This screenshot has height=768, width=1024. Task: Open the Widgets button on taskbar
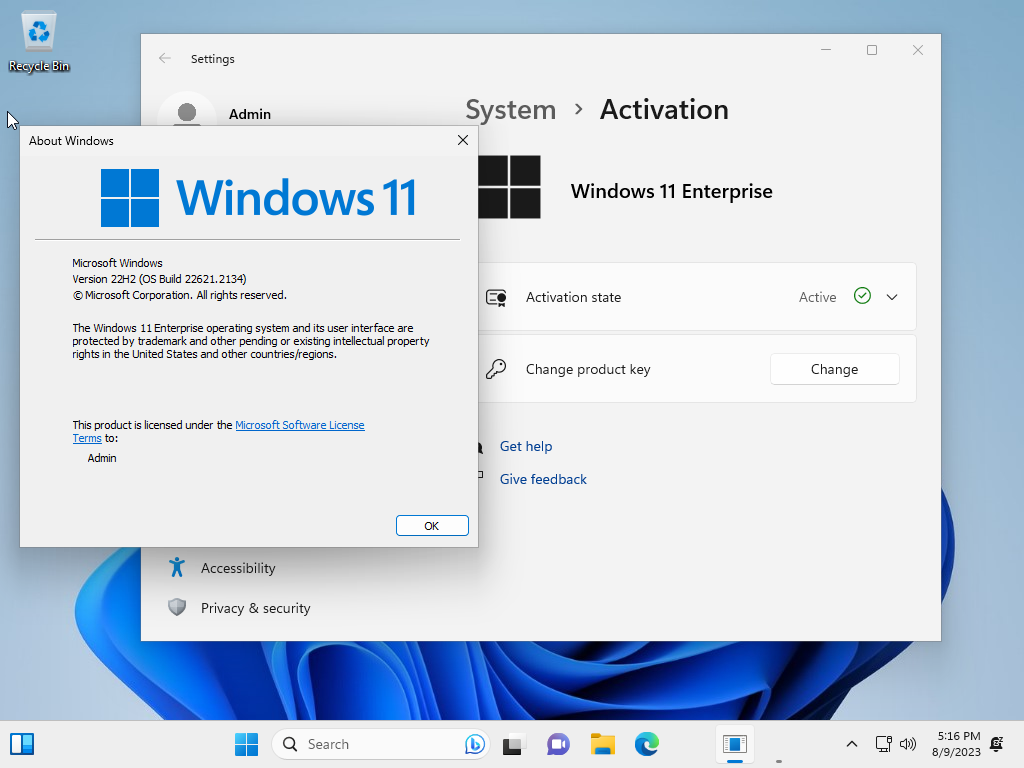(22, 744)
